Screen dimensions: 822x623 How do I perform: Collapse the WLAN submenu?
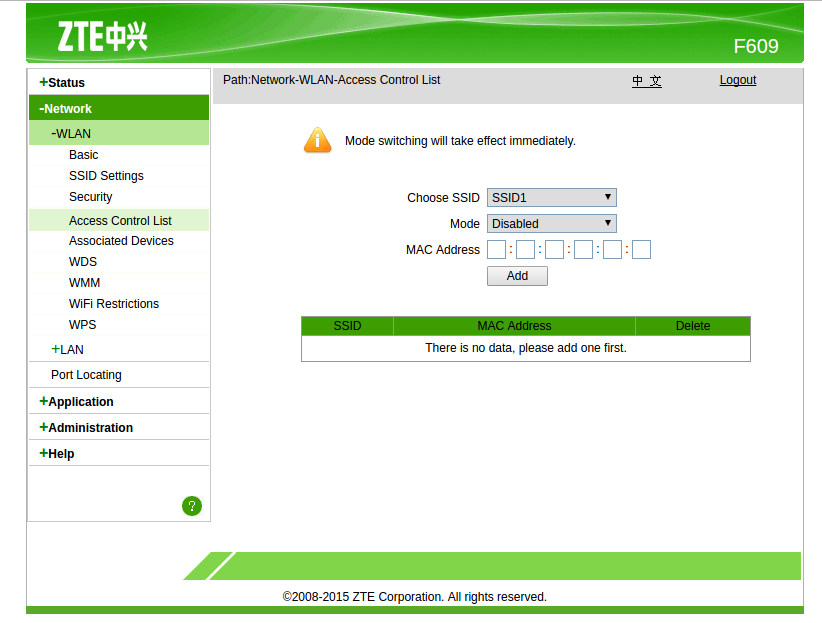click(x=71, y=134)
